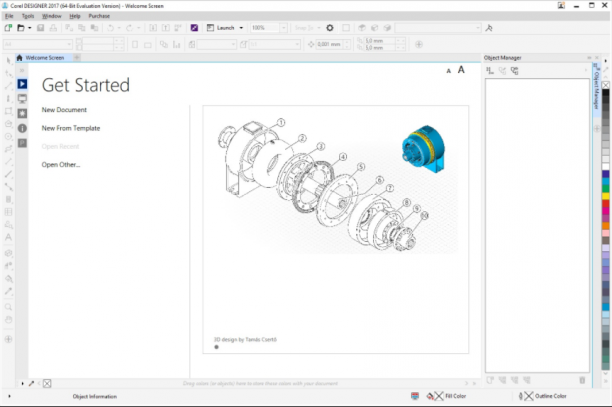
Task: Expand the Welcome sidebar double chevron
Action: point(22,70)
